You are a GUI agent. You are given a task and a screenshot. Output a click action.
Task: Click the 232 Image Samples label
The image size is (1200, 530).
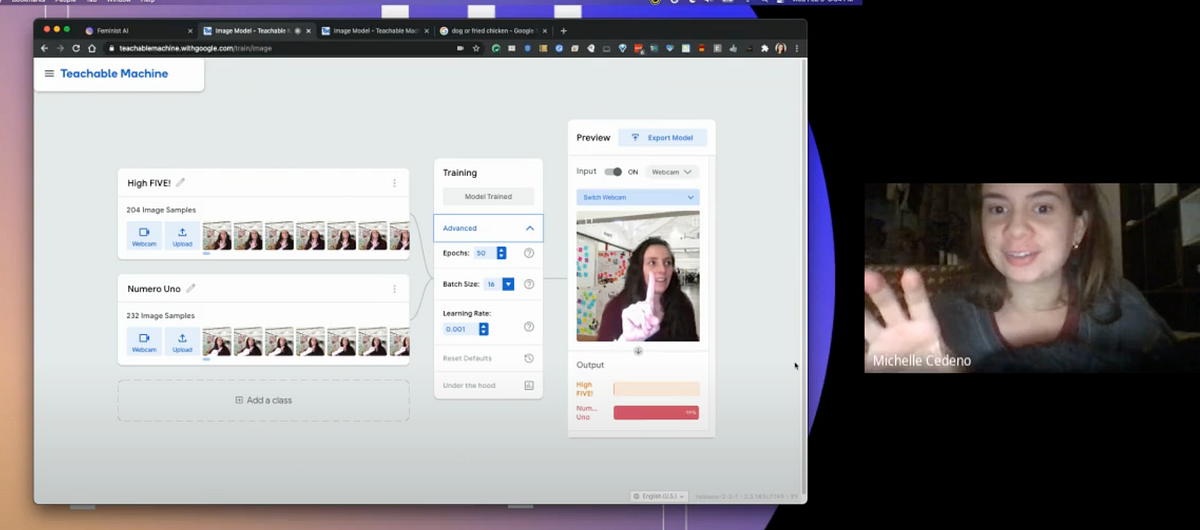161,316
